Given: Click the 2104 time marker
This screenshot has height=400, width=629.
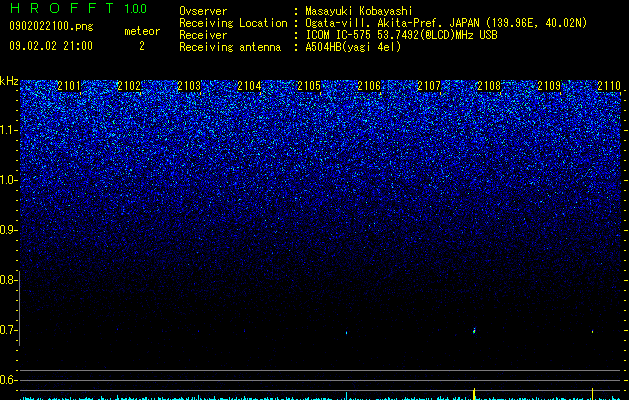Looking at the screenshot, I should click(x=249, y=86).
